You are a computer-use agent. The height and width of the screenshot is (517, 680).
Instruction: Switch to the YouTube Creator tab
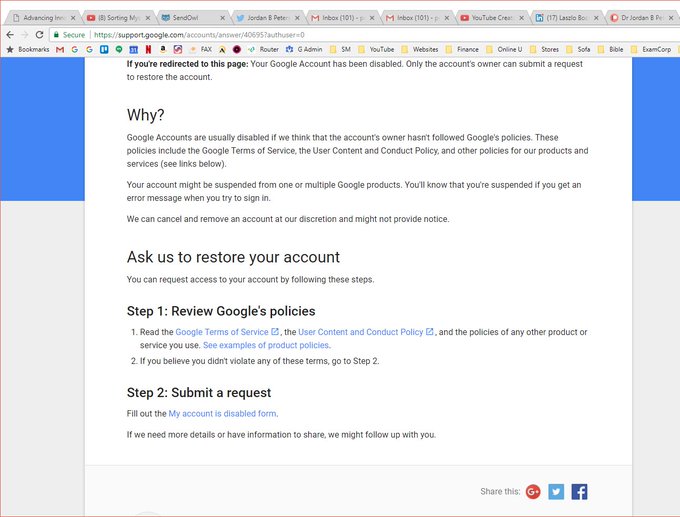(x=491, y=18)
